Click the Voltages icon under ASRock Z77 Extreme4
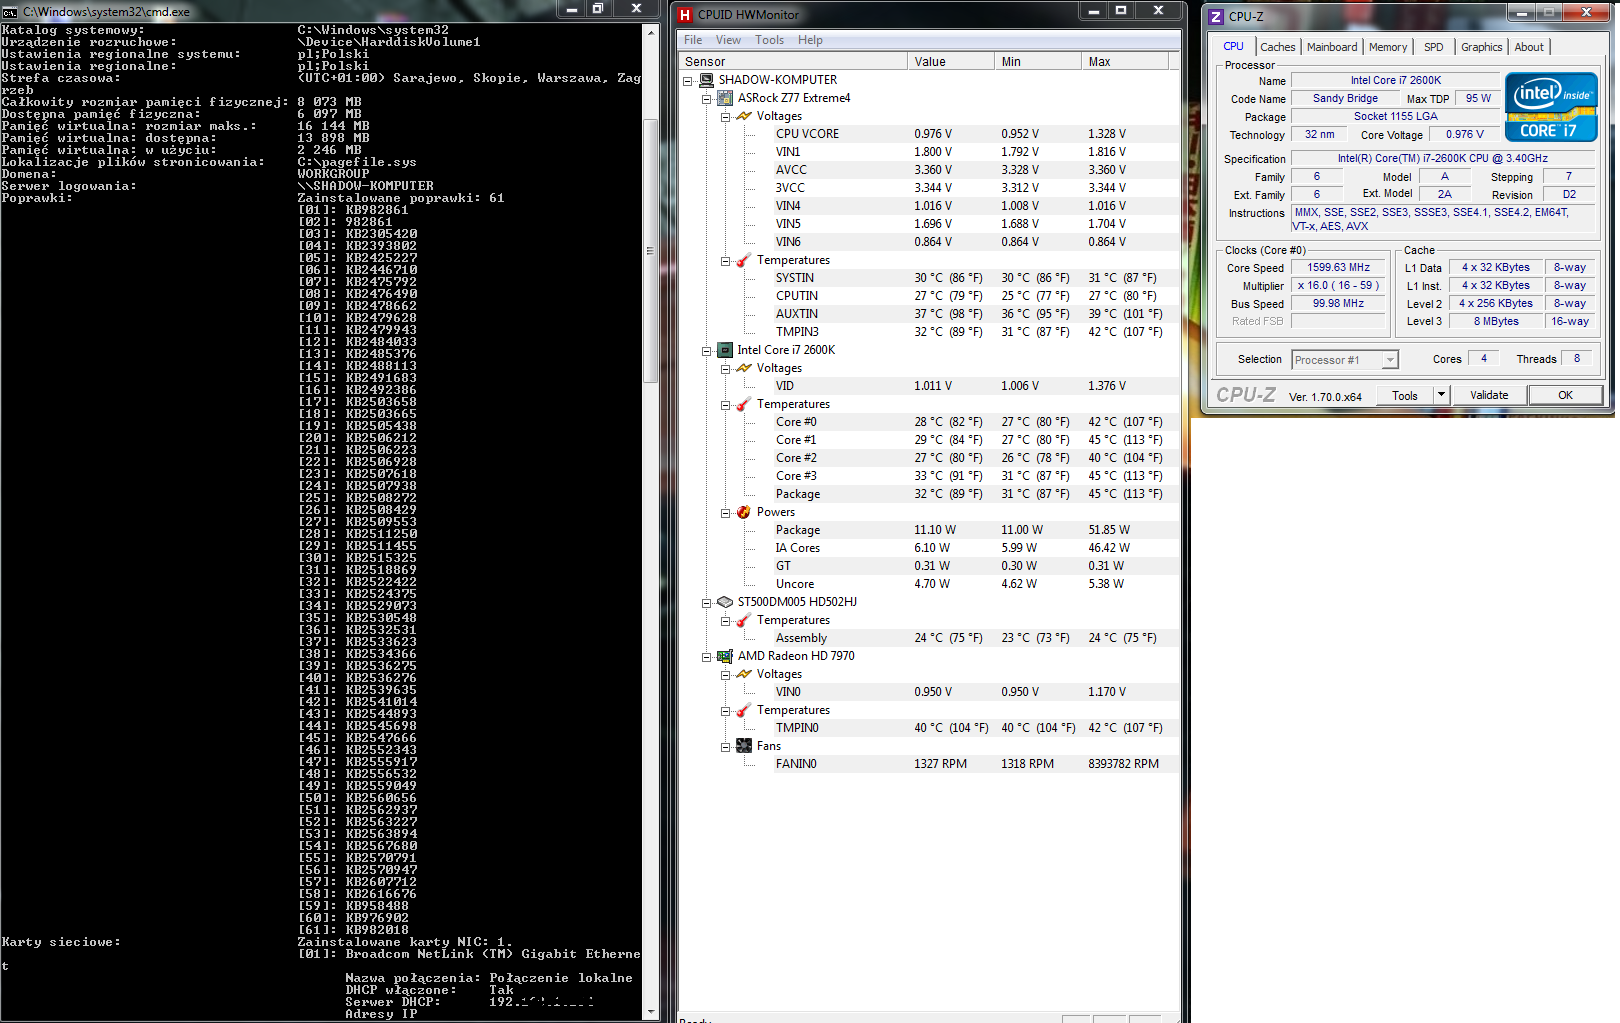Image resolution: width=1620 pixels, height=1023 pixels. tap(744, 116)
